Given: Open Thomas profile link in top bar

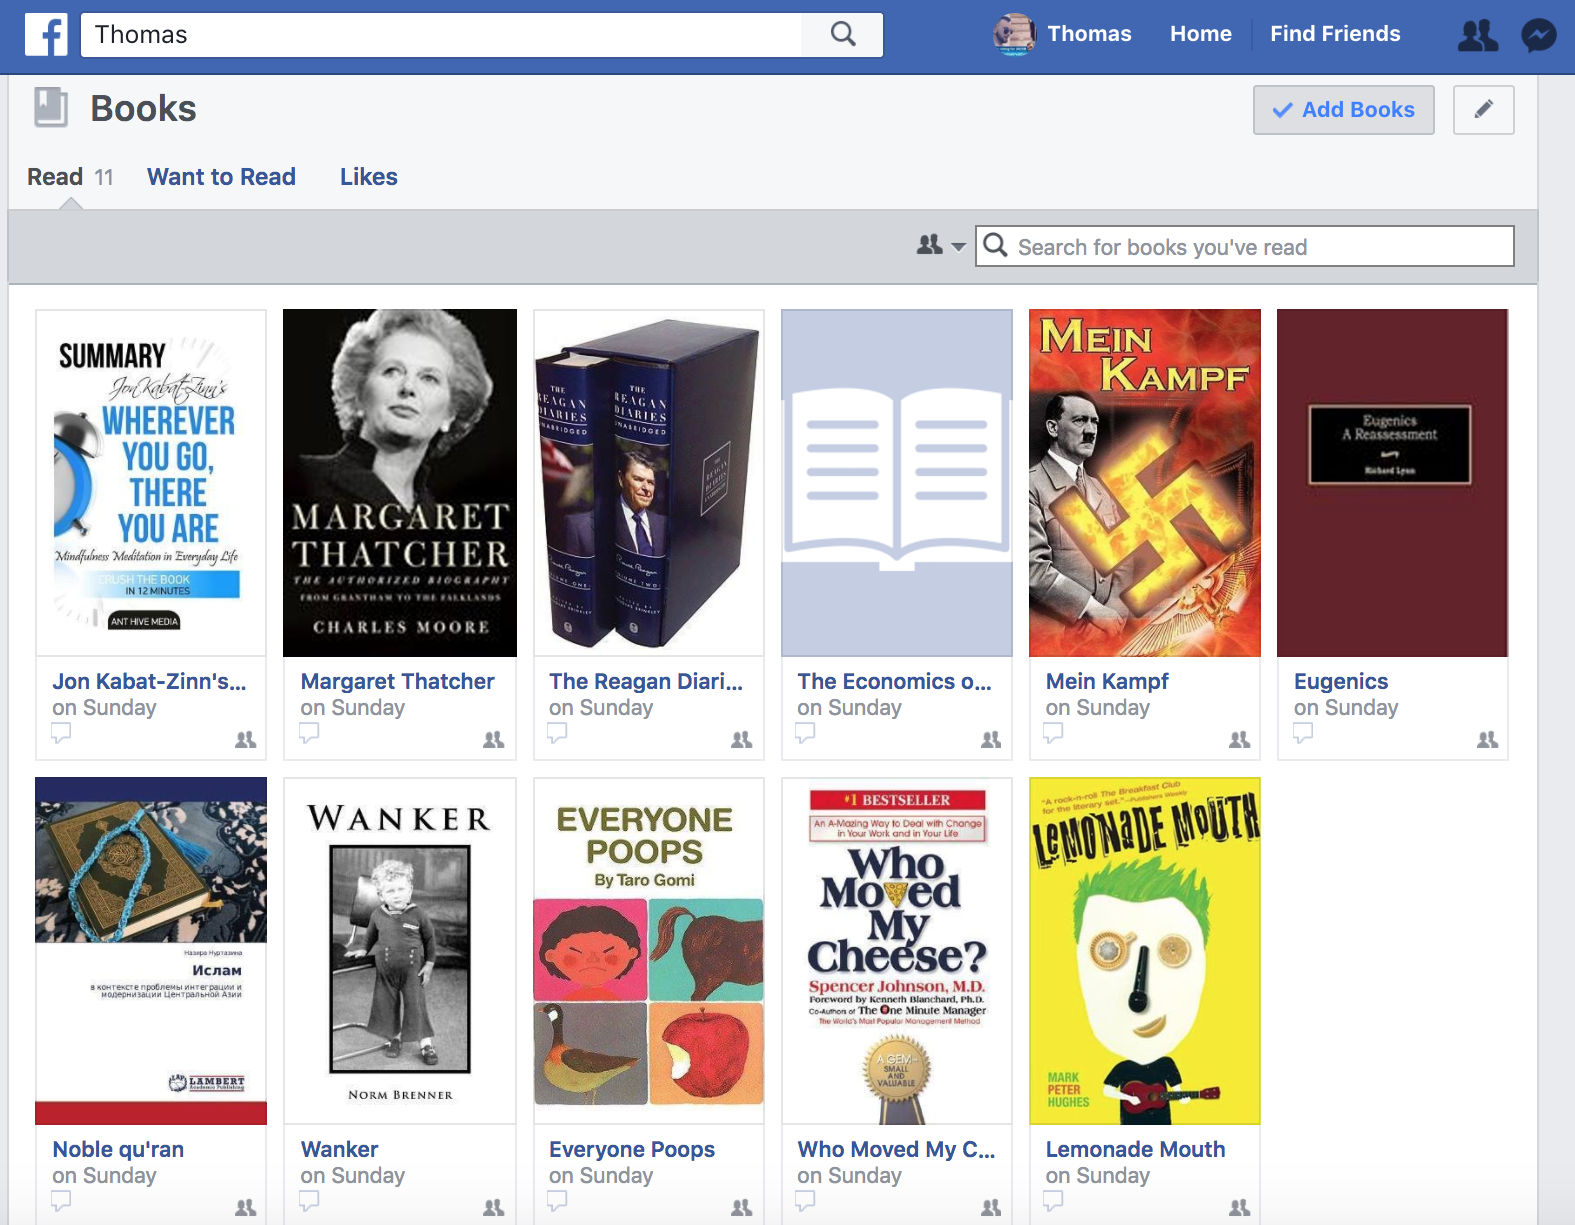Looking at the screenshot, I should [1089, 34].
